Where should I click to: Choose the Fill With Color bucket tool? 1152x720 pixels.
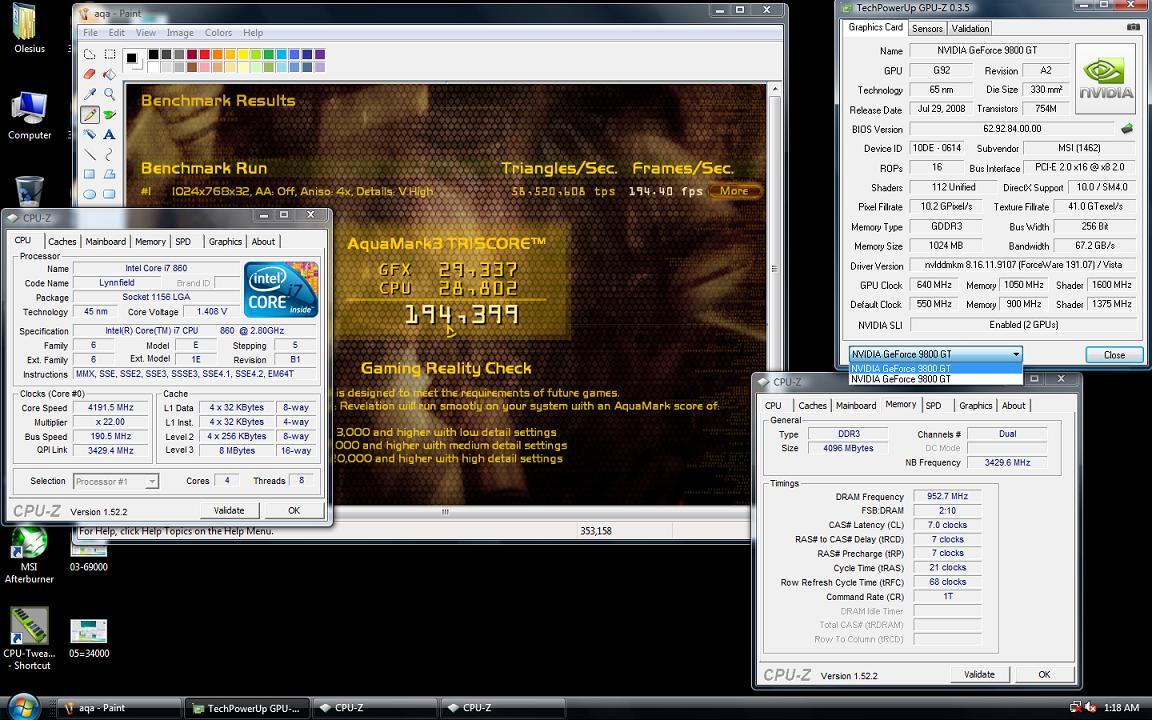109,74
